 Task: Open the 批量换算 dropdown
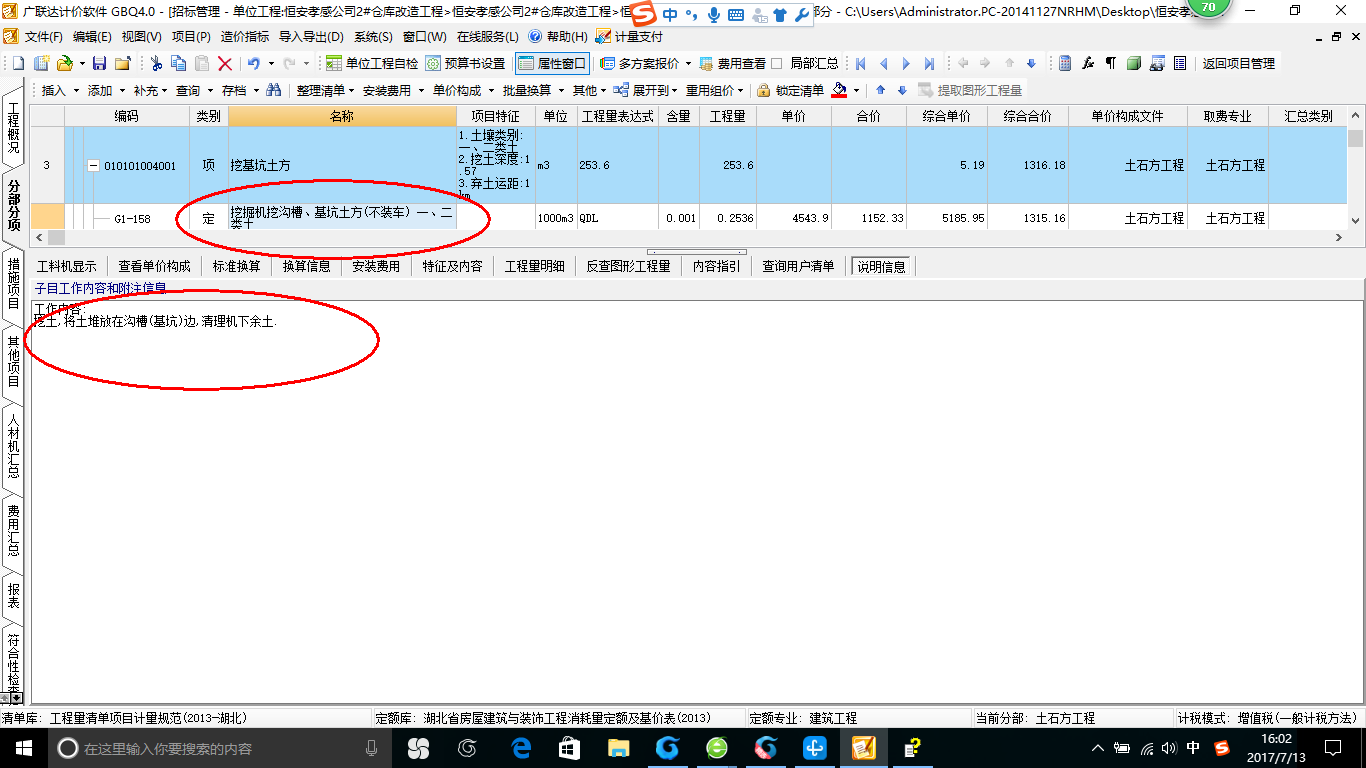click(x=532, y=90)
